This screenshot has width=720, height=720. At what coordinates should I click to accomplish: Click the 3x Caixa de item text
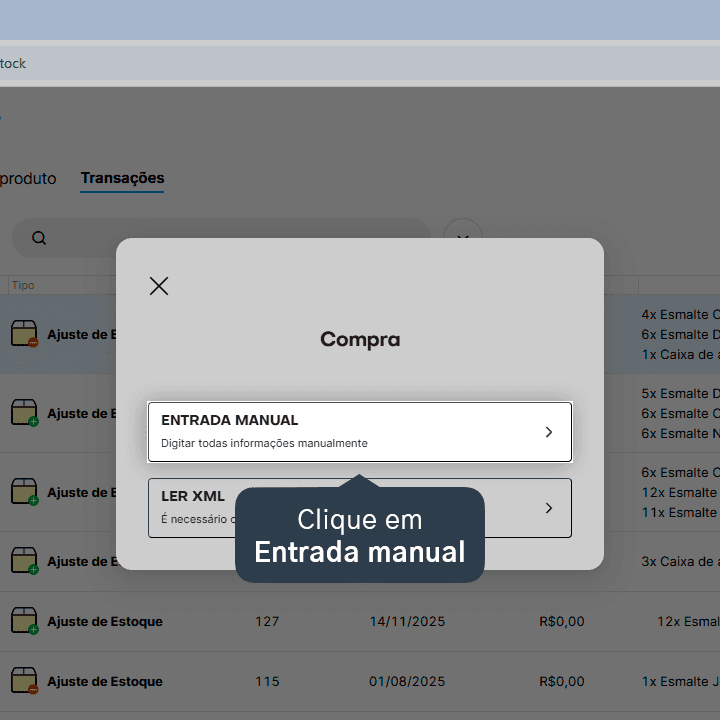point(681,561)
